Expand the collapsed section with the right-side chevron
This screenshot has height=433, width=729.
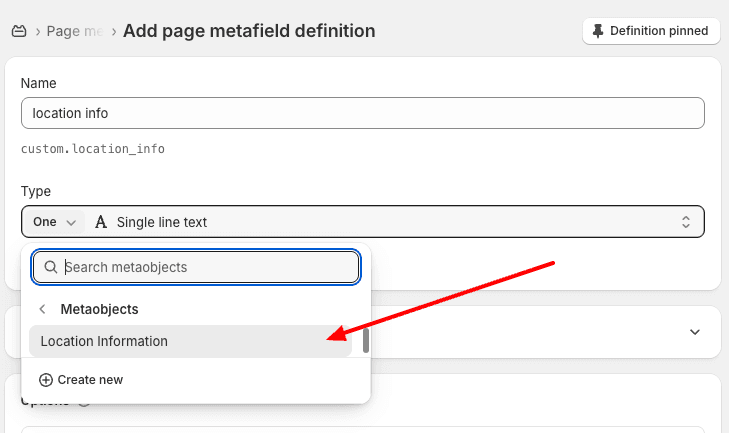(695, 332)
